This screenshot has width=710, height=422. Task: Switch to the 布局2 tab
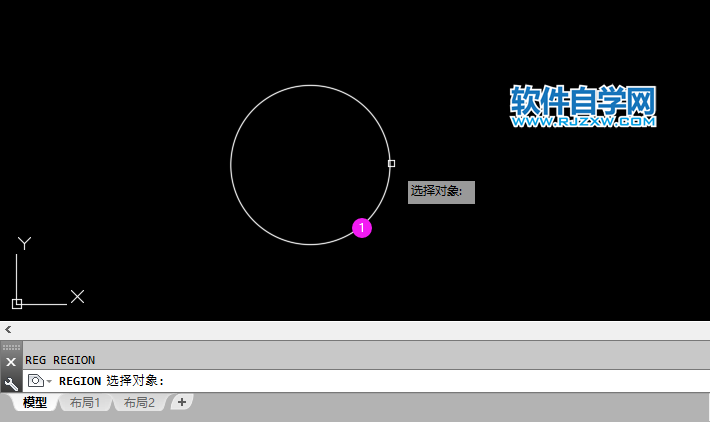pyautogui.click(x=139, y=402)
